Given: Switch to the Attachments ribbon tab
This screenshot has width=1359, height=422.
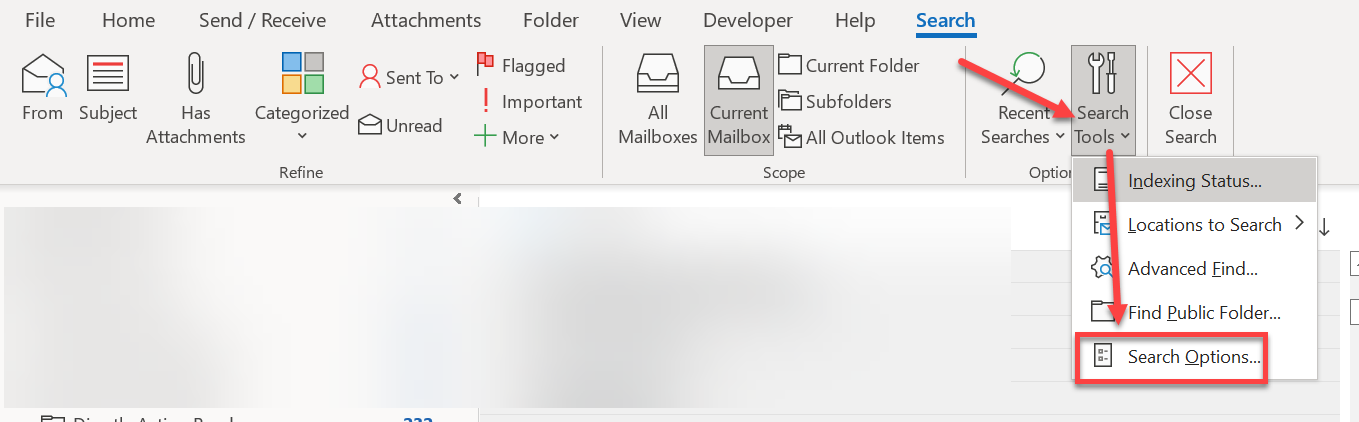Looking at the screenshot, I should tap(426, 20).
